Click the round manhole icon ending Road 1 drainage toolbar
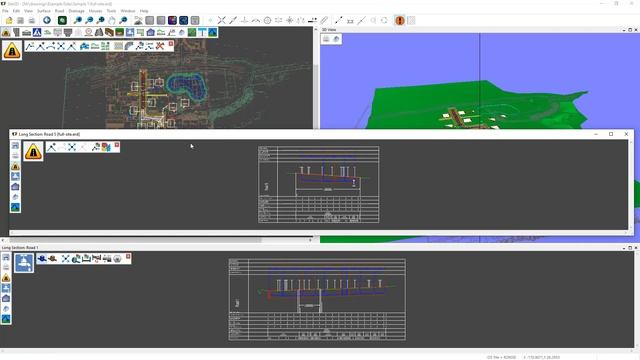640x360 pixels. [x=117, y=259]
